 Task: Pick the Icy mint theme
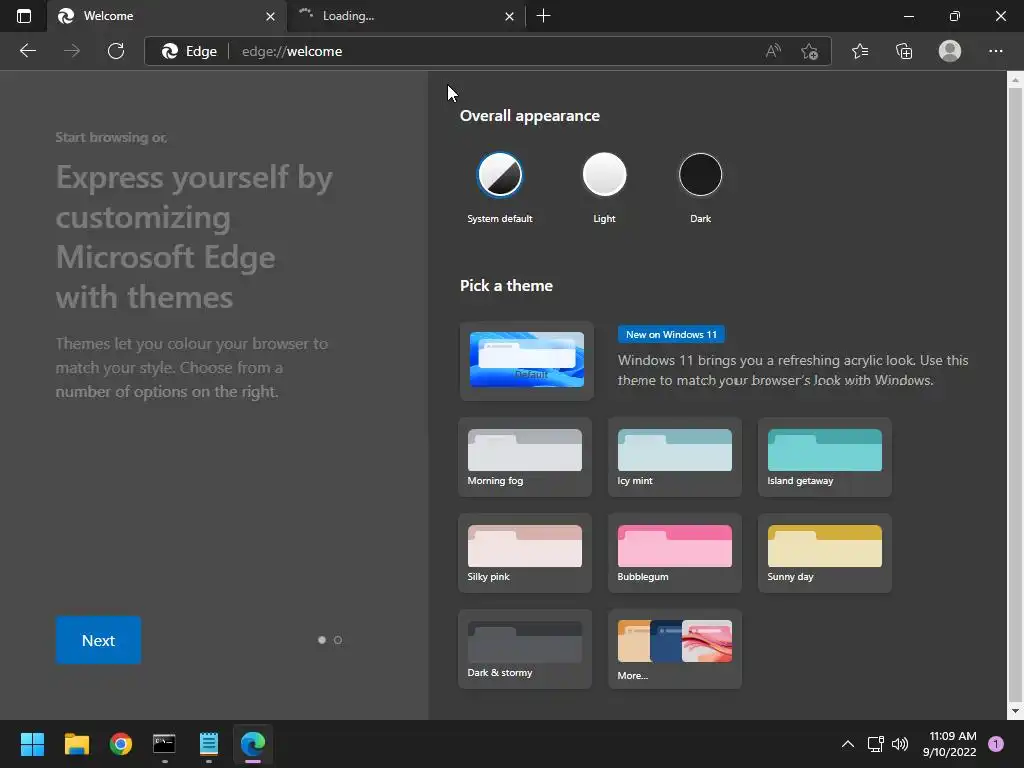click(675, 457)
